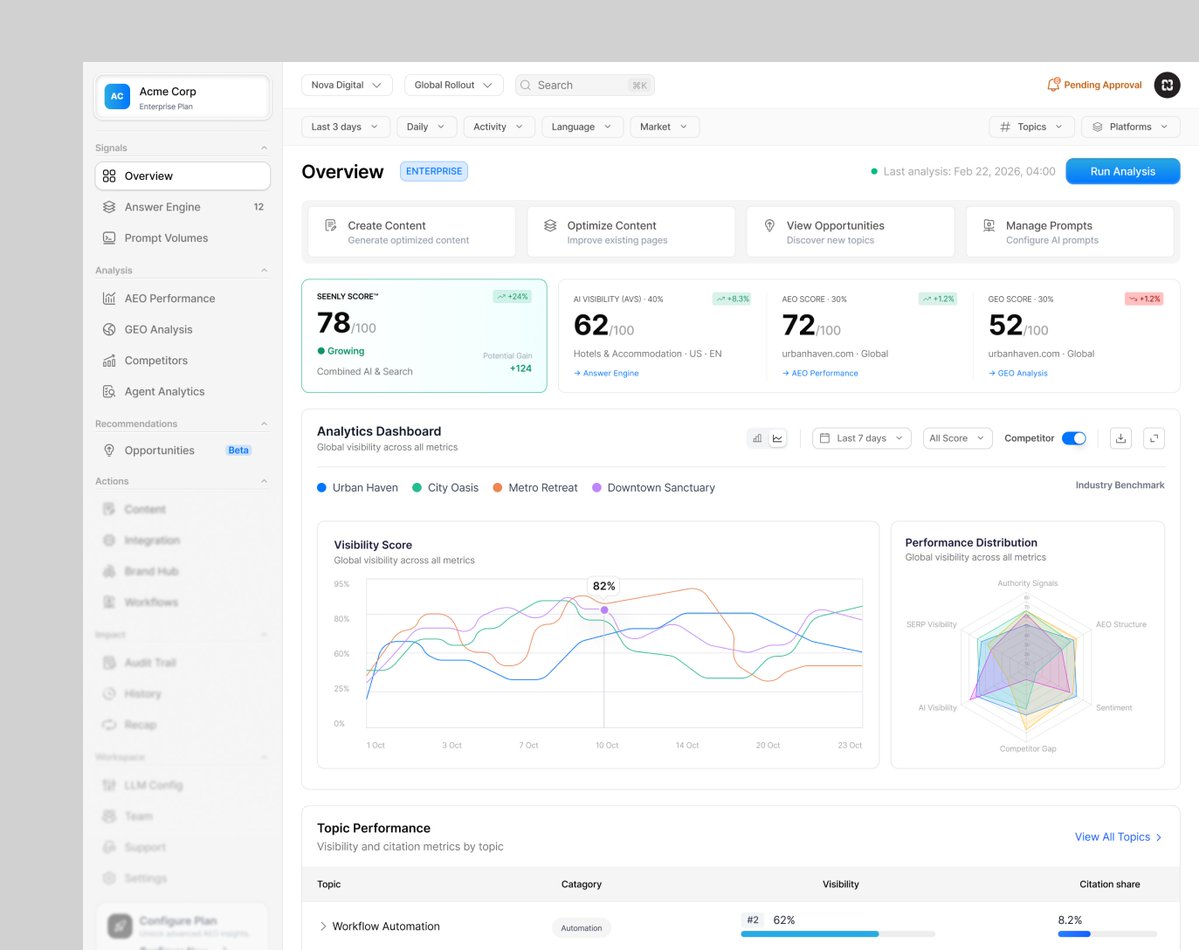Open the Nova Digital dropdown
Image resolution: width=1199 pixels, height=950 pixels.
point(346,85)
